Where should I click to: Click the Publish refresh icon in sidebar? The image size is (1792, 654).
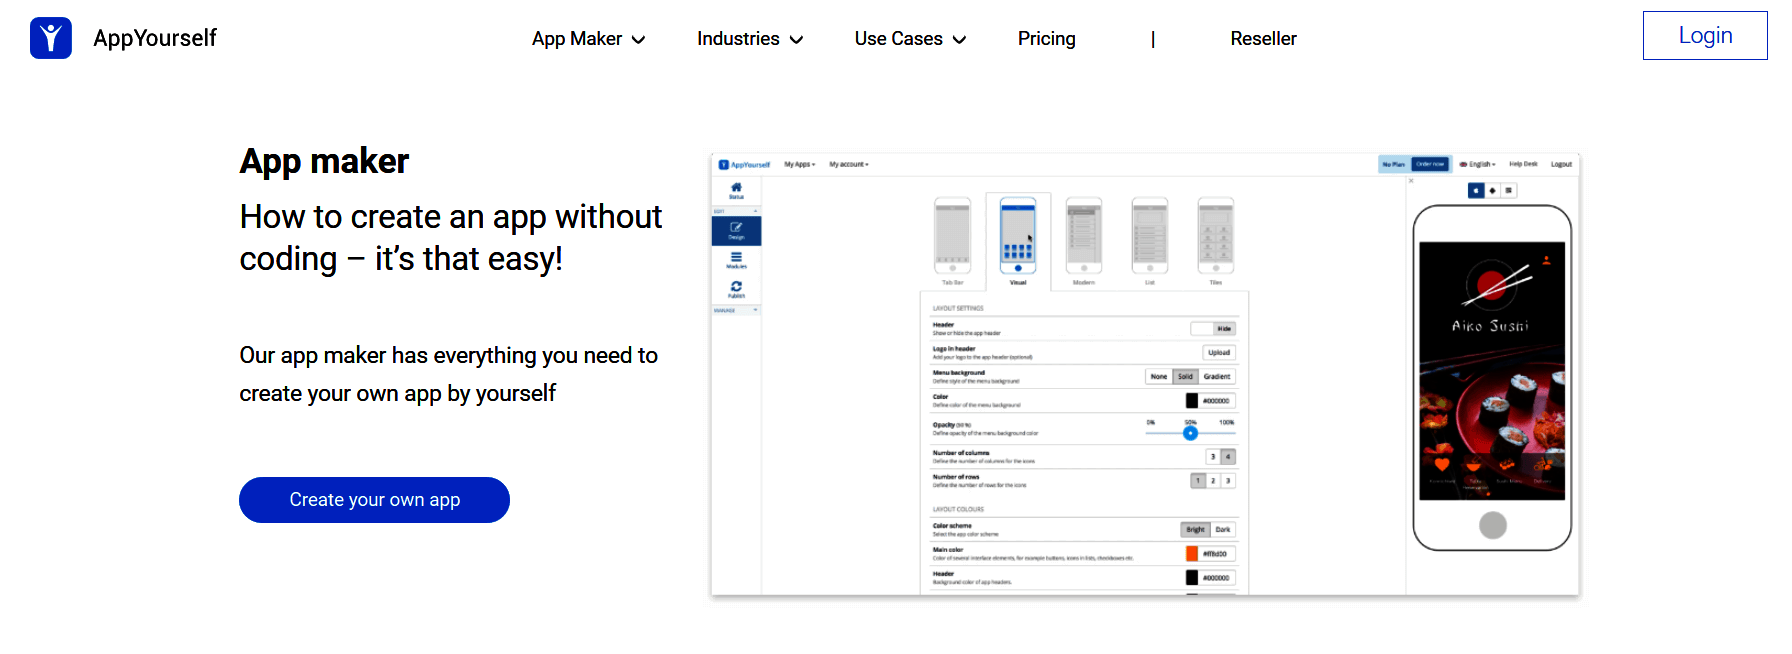tap(736, 289)
